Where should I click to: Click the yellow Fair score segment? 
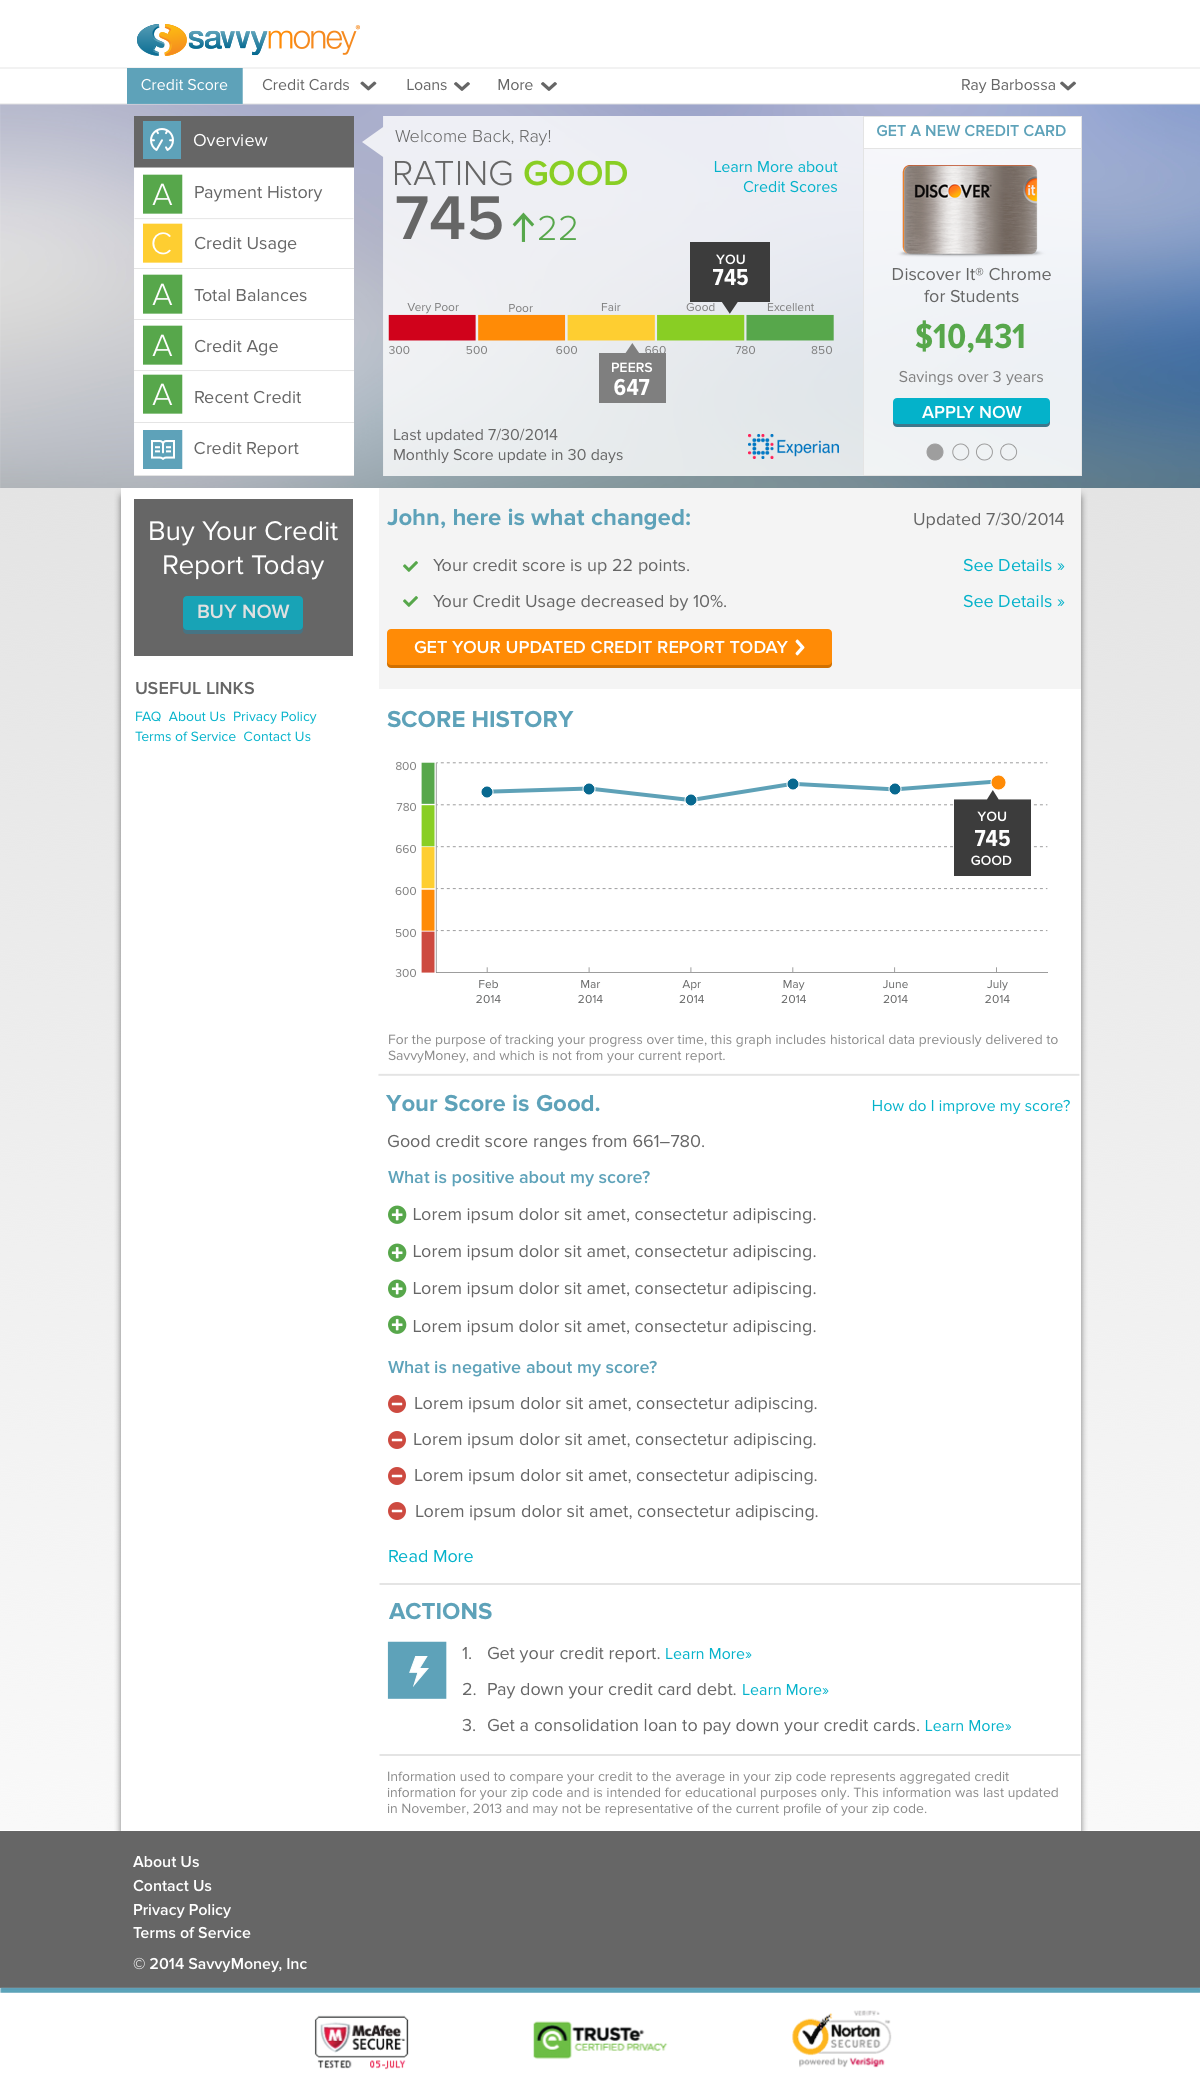611,327
